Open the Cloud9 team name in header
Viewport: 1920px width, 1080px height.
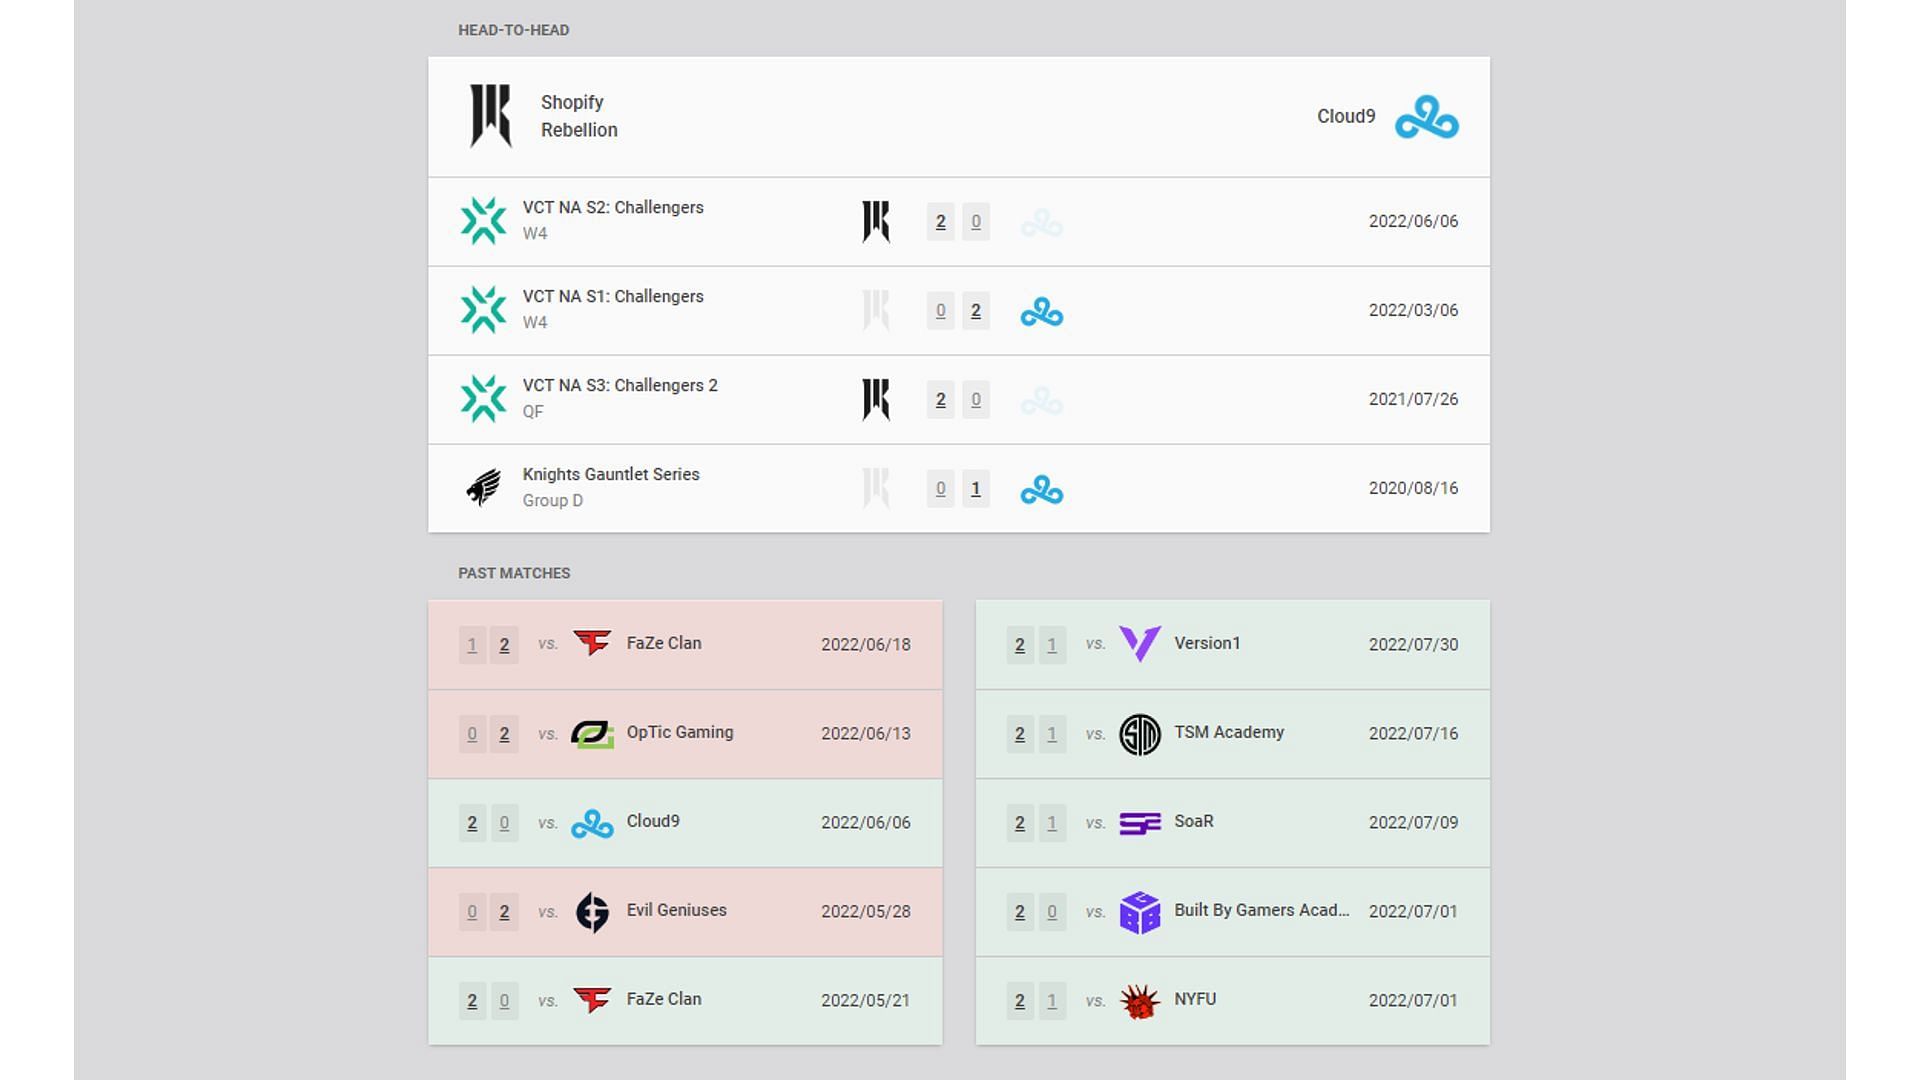coord(1346,116)
